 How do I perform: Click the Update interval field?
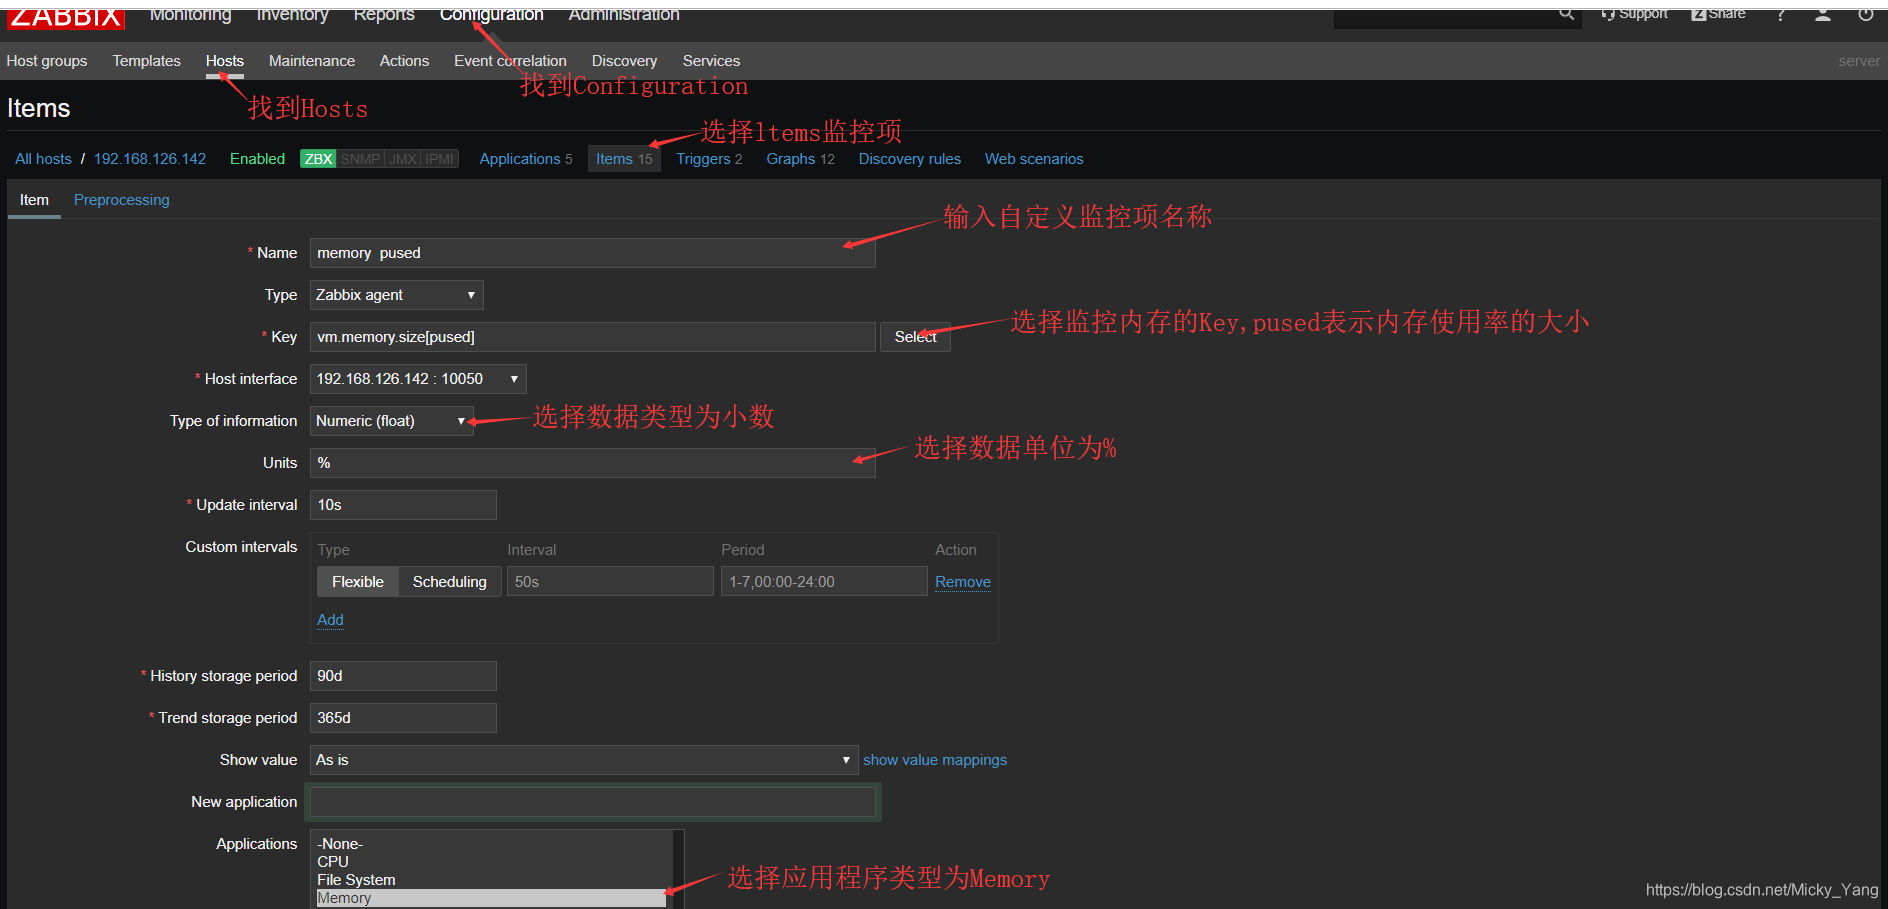pyautogui.click(x=403, y=505)
